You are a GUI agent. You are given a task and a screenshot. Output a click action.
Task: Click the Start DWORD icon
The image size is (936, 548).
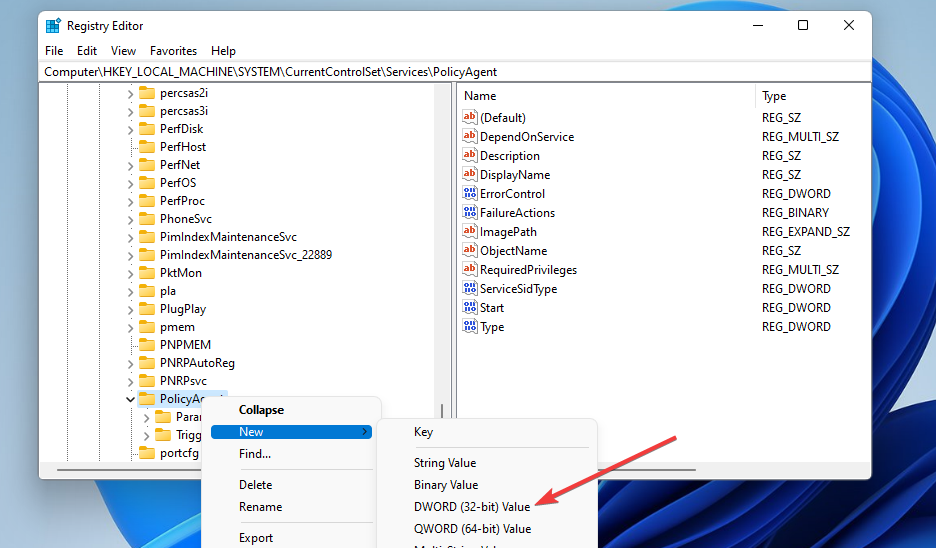(470, 307)
